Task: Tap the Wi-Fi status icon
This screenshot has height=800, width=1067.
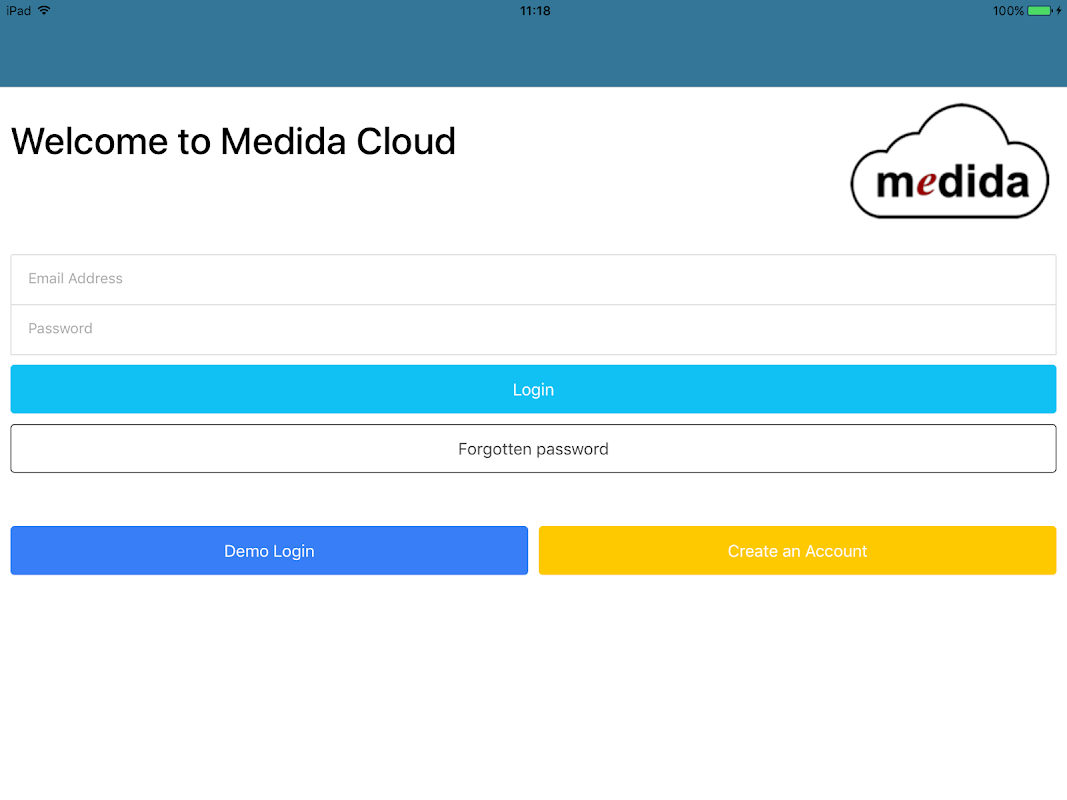Action: (44, 10)
